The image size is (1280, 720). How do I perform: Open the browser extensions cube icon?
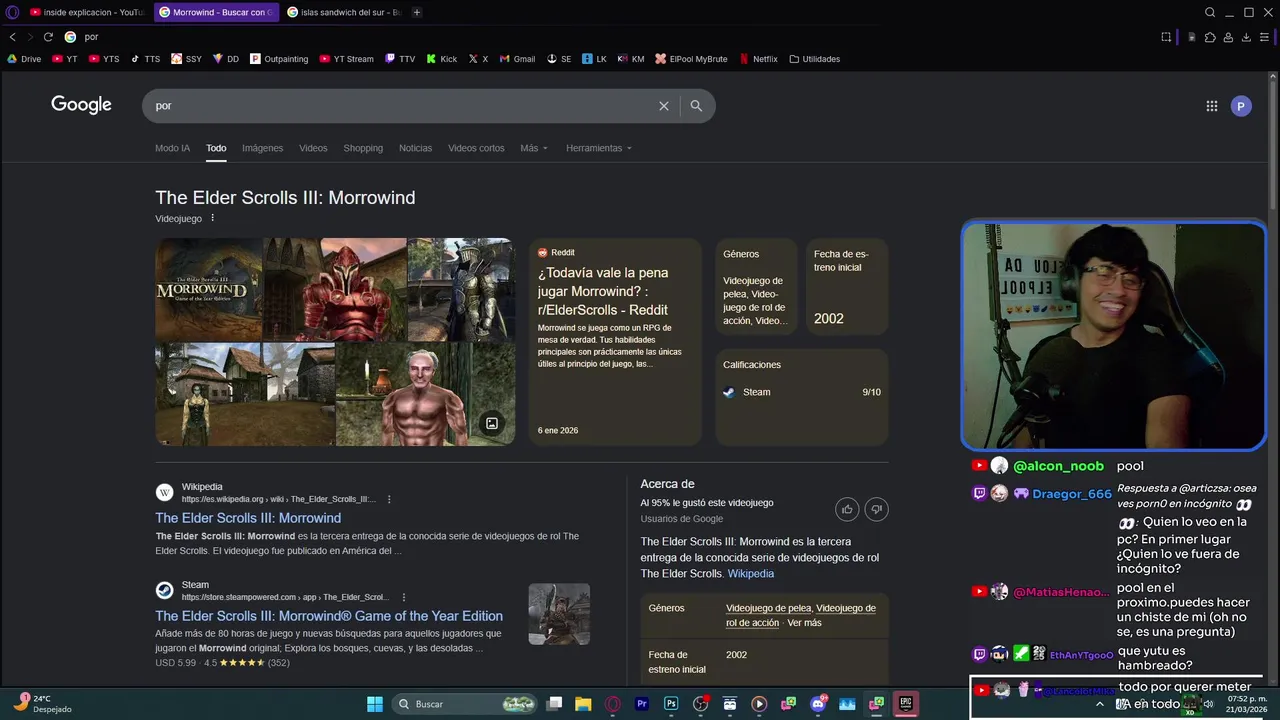1210,37
